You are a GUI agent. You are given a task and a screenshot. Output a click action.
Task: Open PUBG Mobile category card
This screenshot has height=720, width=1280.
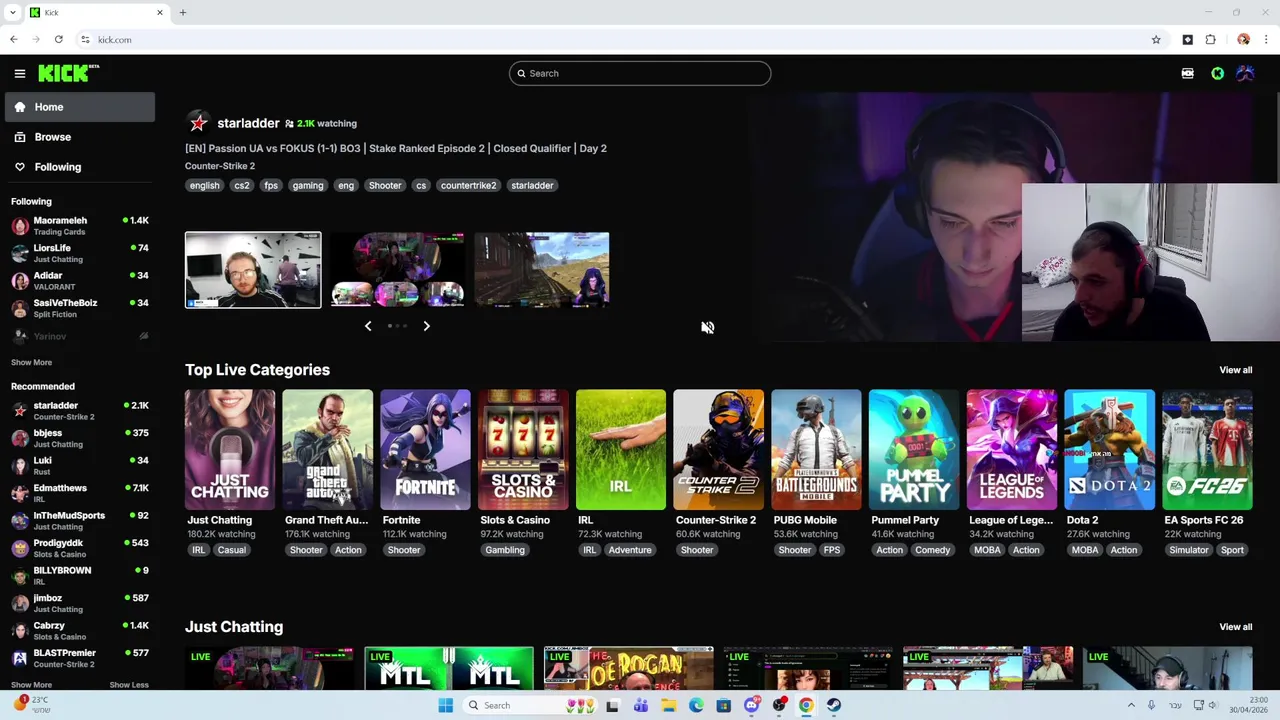coord(816,450)
